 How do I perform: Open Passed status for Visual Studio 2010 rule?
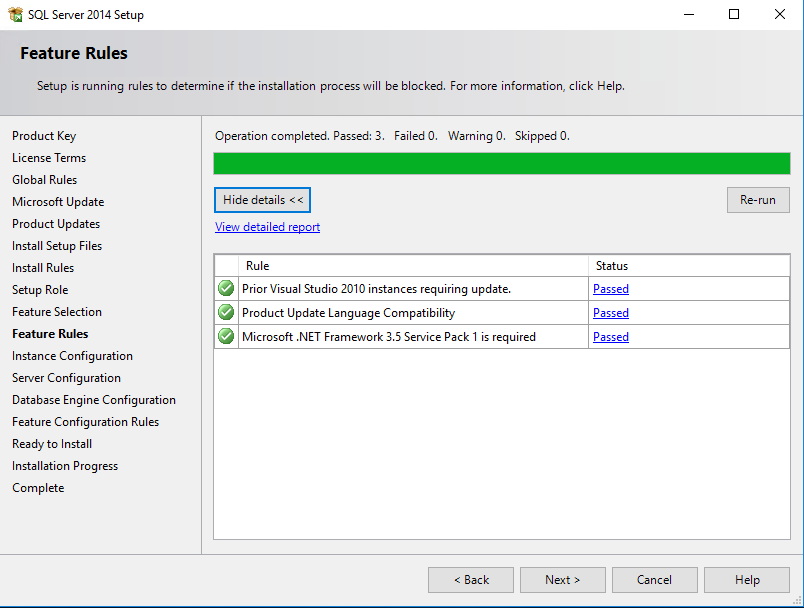pyautogui.click(x=611, y=289)
